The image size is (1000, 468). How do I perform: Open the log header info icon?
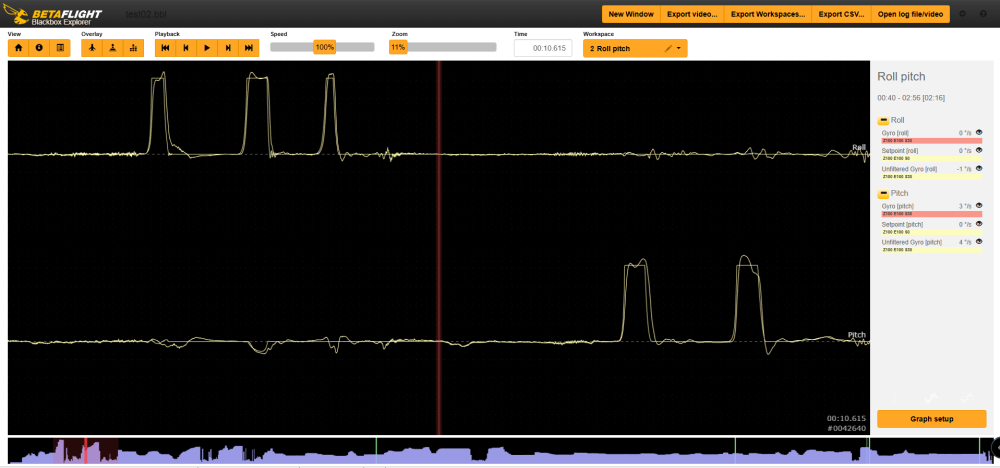coord(39,47)
